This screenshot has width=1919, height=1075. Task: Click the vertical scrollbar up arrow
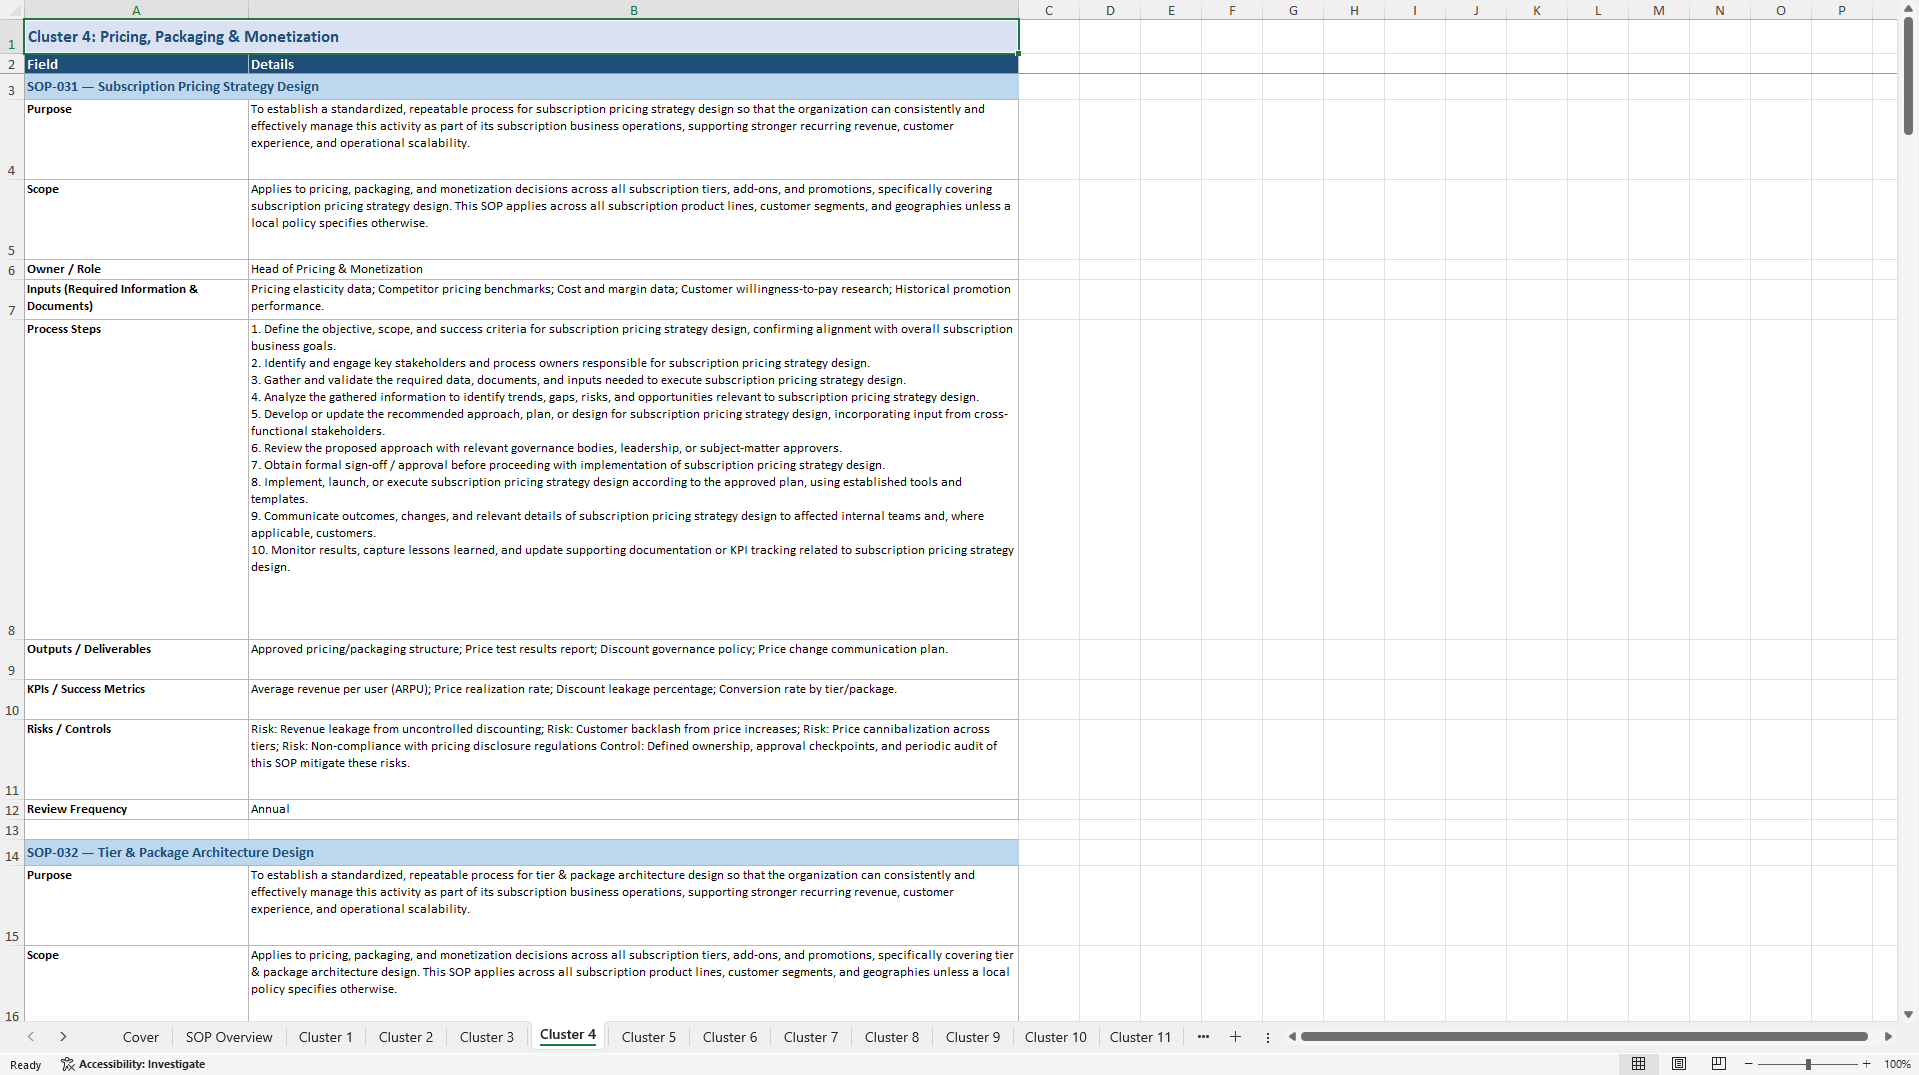pyautogui.click(x=1908, y=8)
